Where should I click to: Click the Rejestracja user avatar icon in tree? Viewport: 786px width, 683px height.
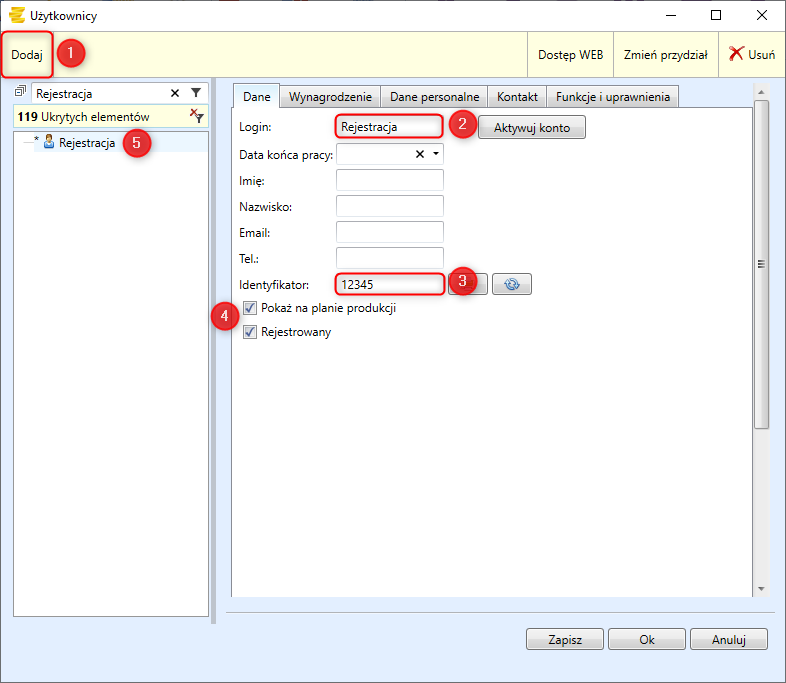click(x=48, y=143)
